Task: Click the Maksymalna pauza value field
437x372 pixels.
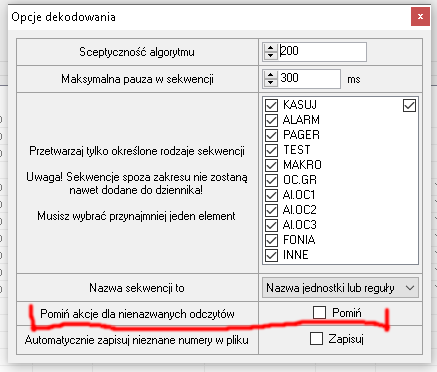Action: (x=308, y=79)
